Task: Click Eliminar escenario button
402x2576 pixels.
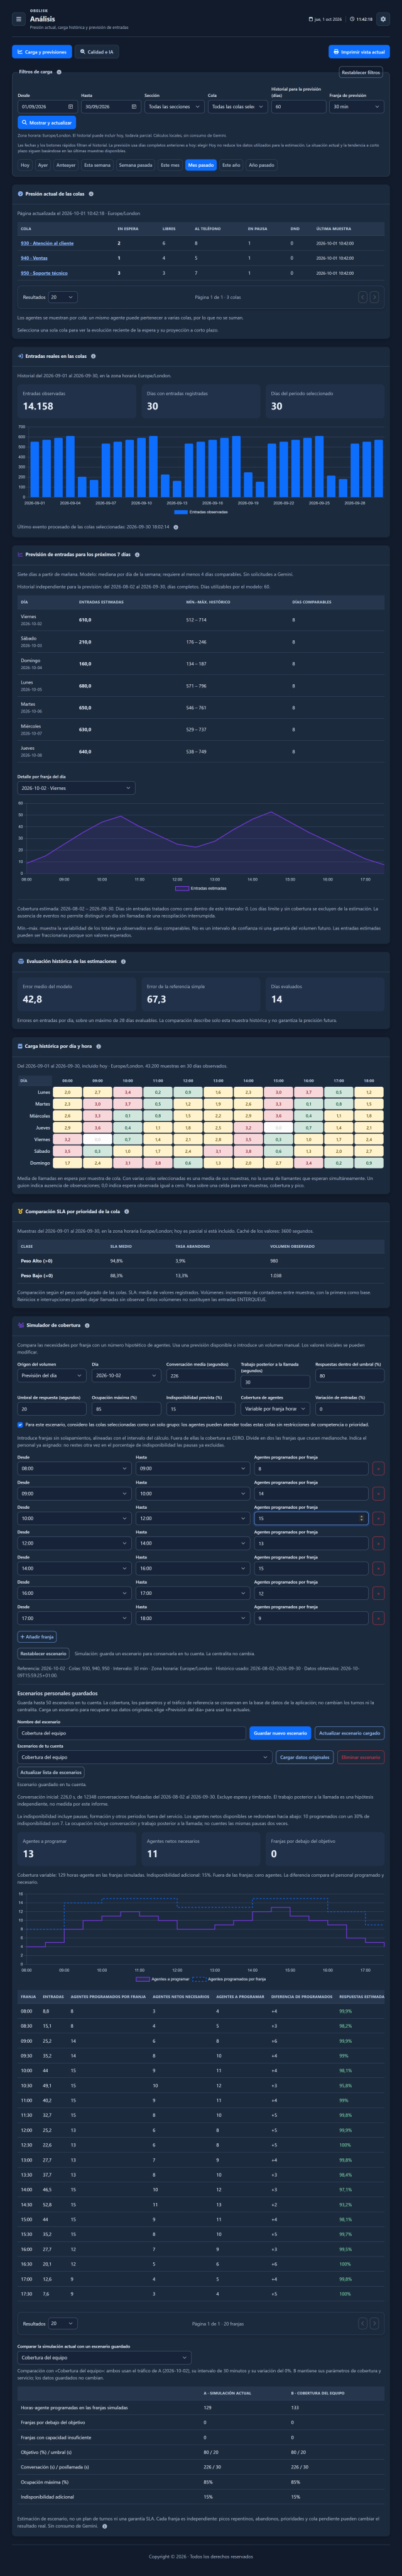Action: click(x=361, y=1757)
